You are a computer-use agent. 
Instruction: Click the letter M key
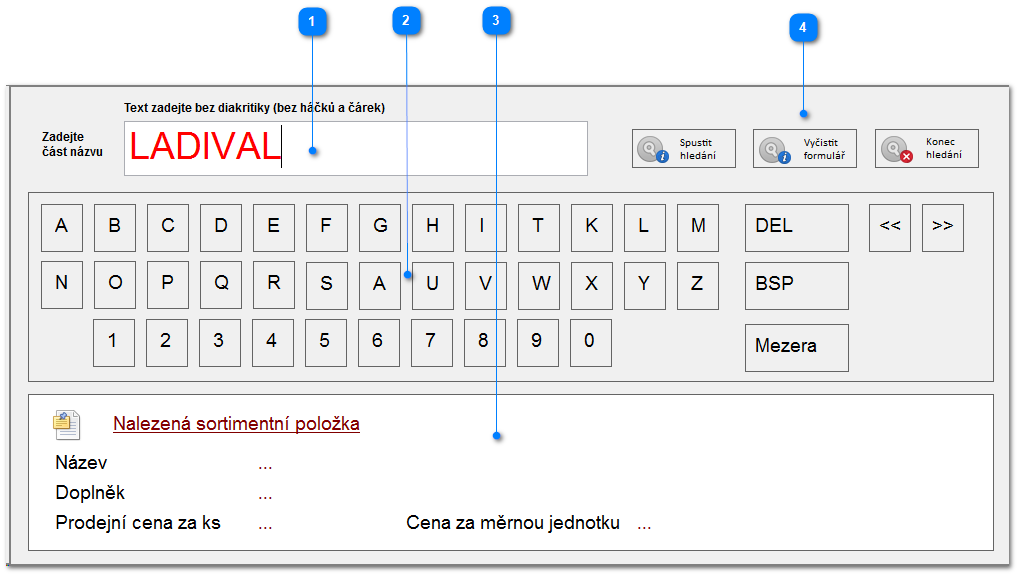click(698, 228)
